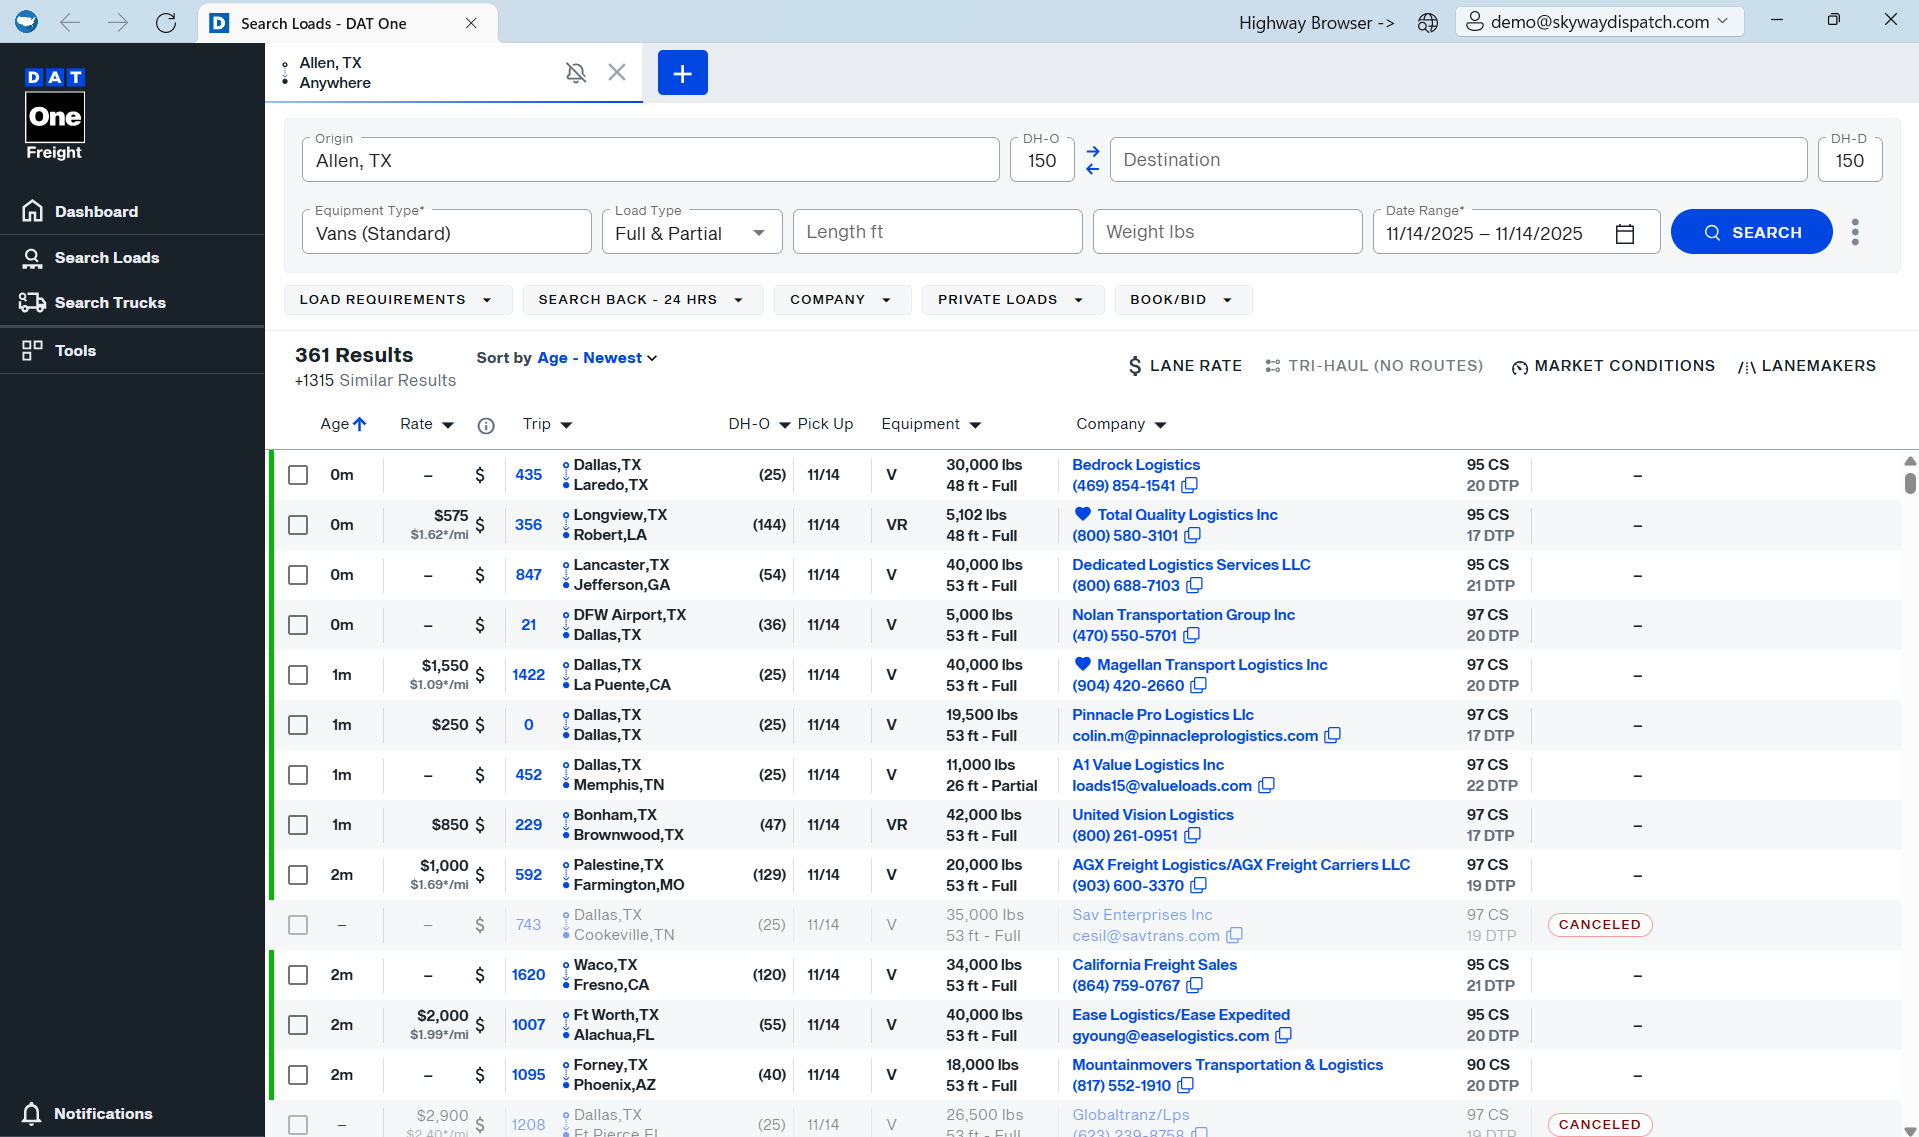Open the Tools sidebar panel

pyautogui.click(x=75, y=350)
